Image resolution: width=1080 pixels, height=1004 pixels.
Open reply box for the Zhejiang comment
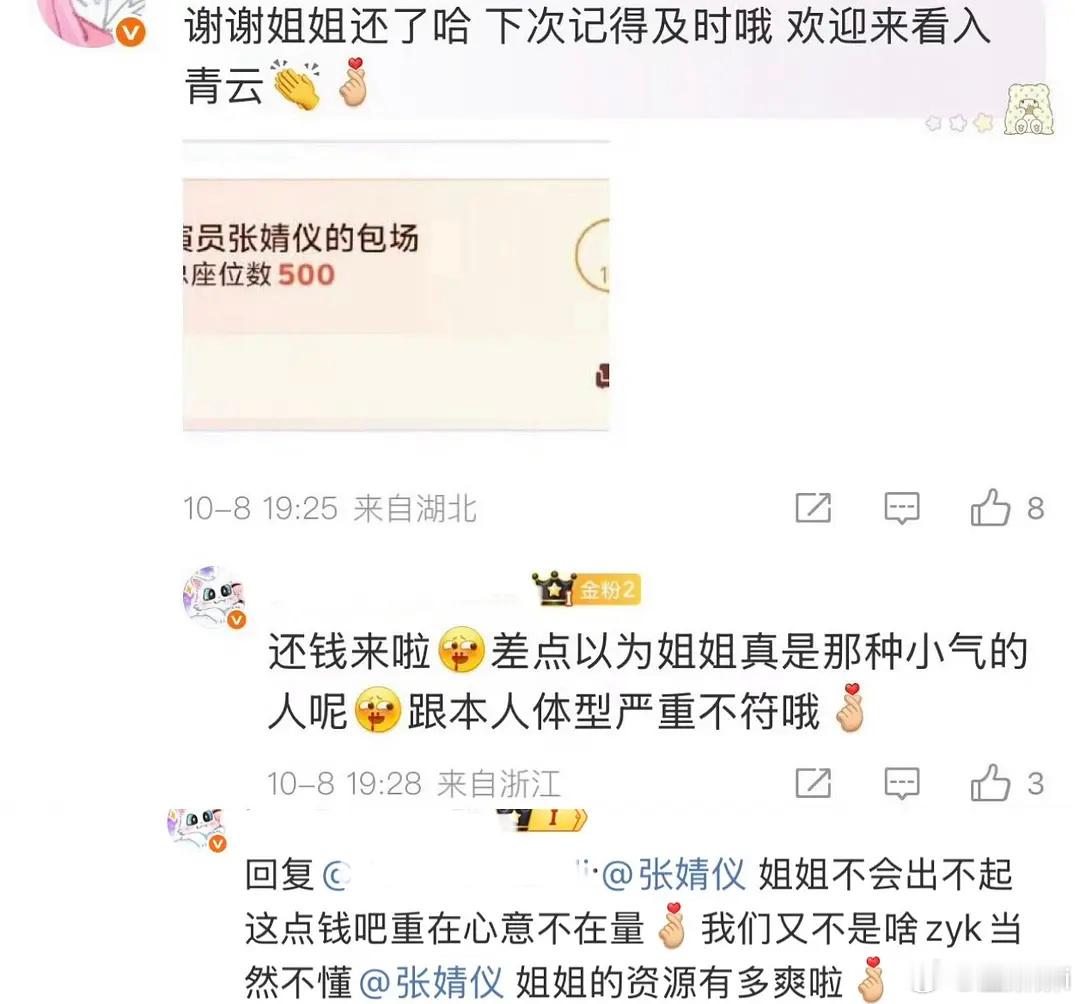coord(902,784)
